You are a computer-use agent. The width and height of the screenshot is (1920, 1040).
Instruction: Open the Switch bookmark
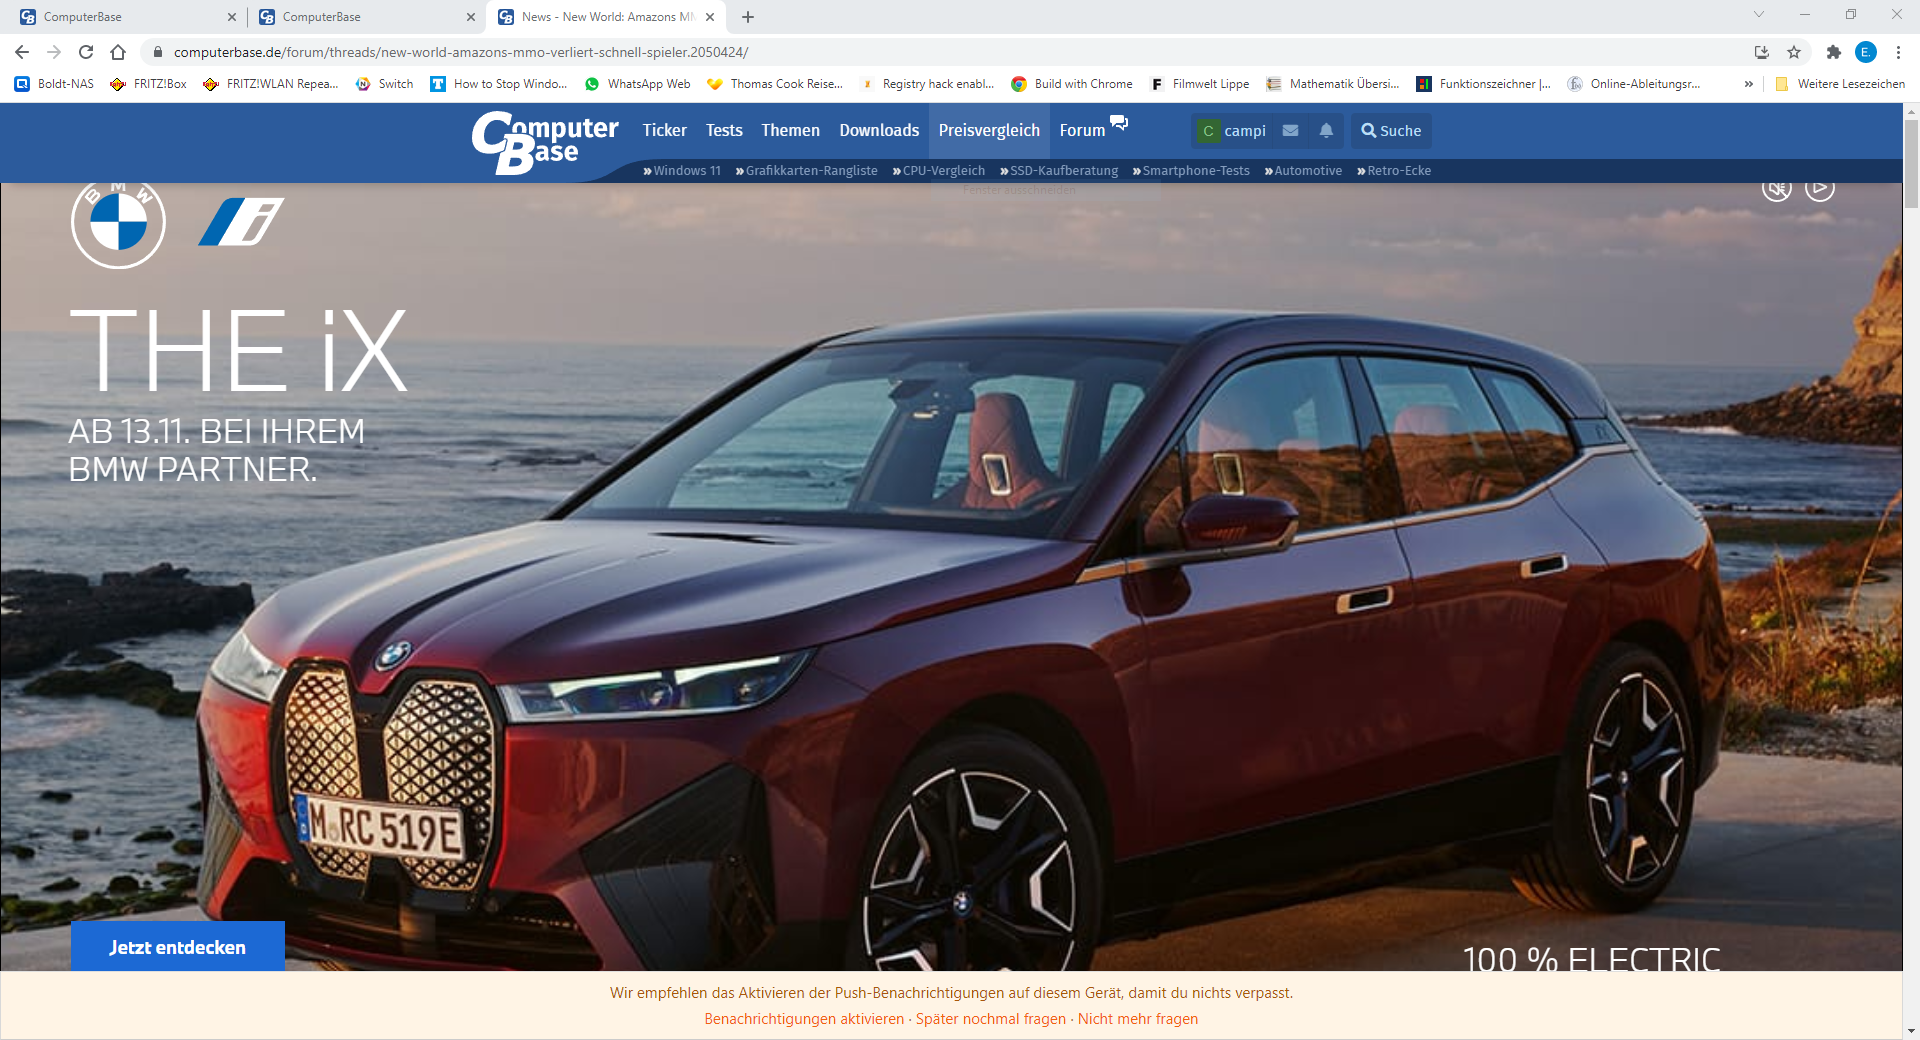[384, 84]
